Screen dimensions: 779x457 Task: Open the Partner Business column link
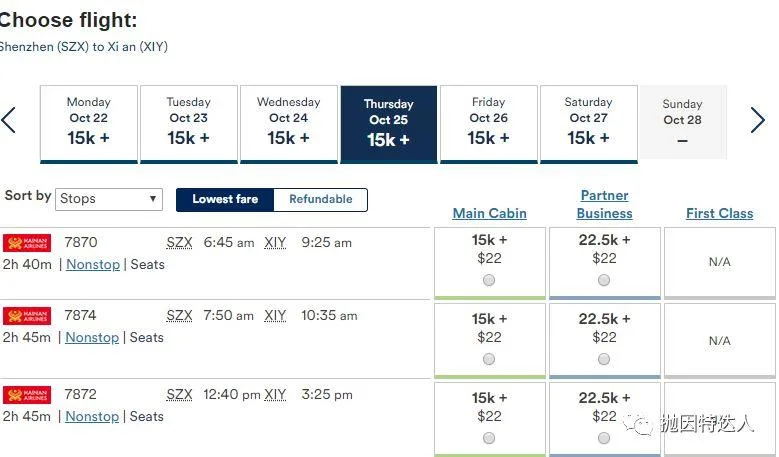pos(604,204)
